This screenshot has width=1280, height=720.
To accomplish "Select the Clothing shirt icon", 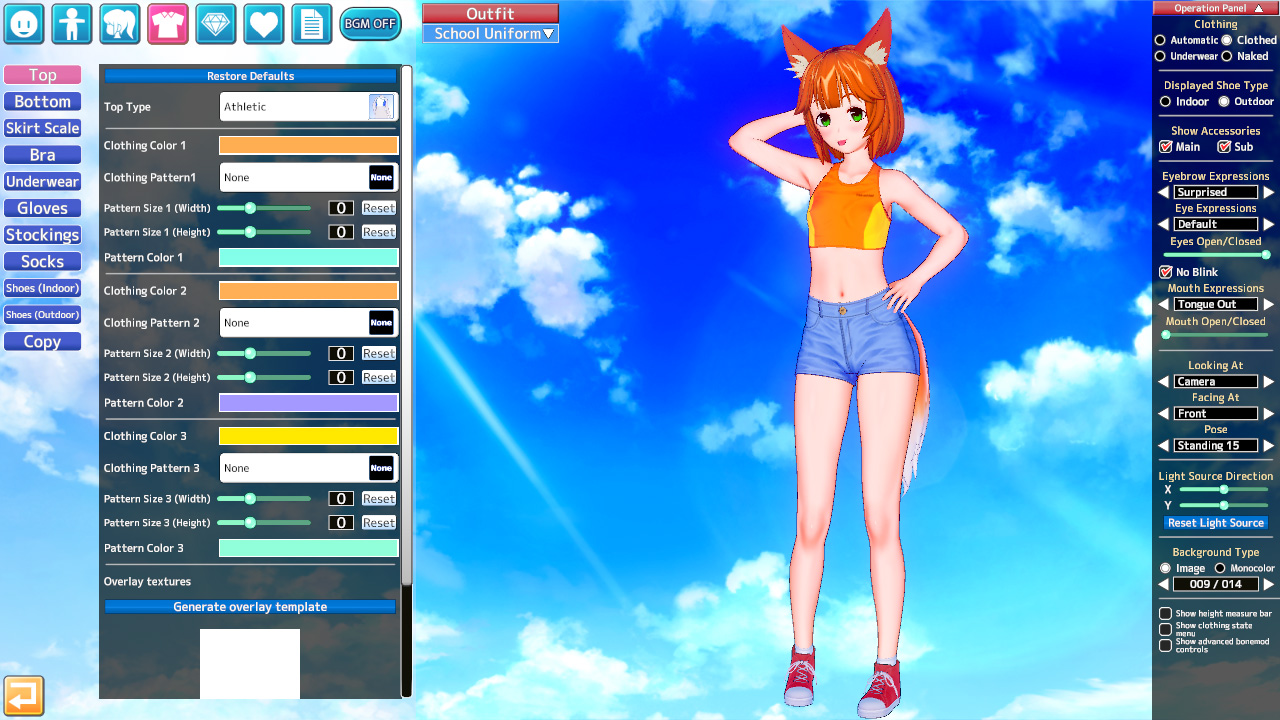I will pos(168,24).
